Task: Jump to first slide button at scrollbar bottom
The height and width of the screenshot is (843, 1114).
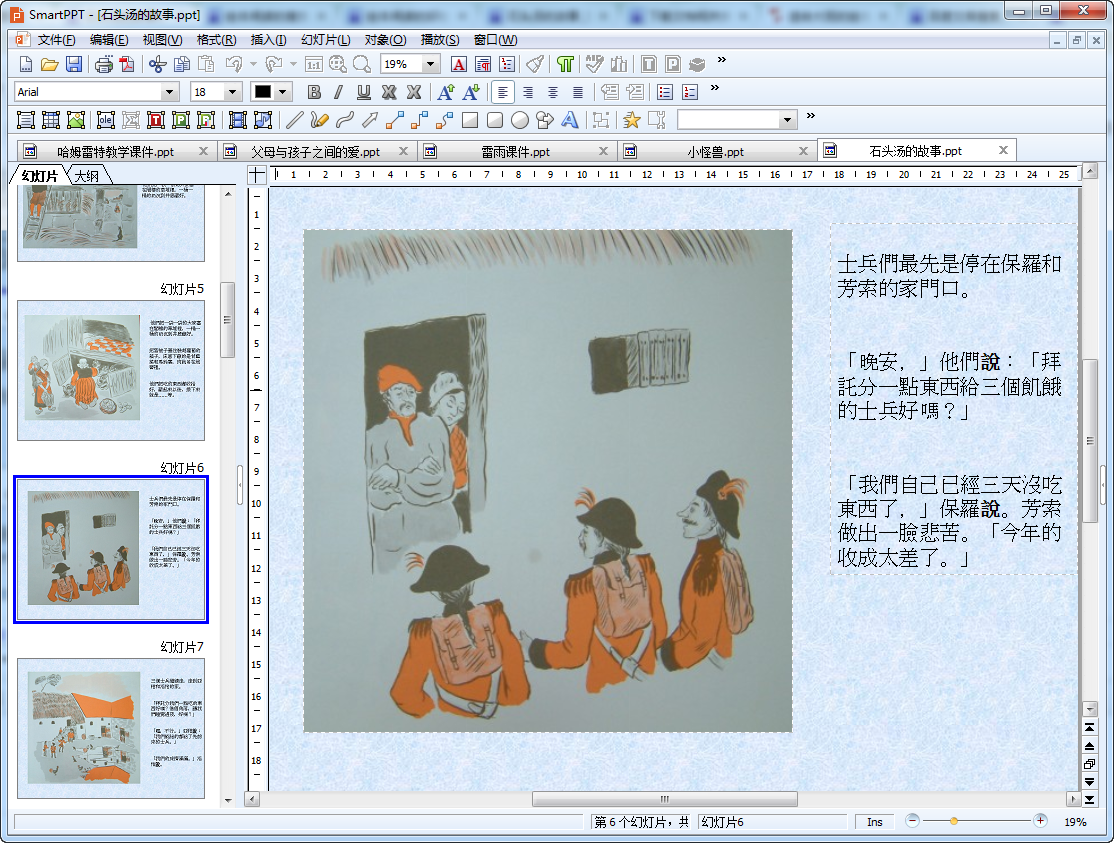Action: 1089,727
